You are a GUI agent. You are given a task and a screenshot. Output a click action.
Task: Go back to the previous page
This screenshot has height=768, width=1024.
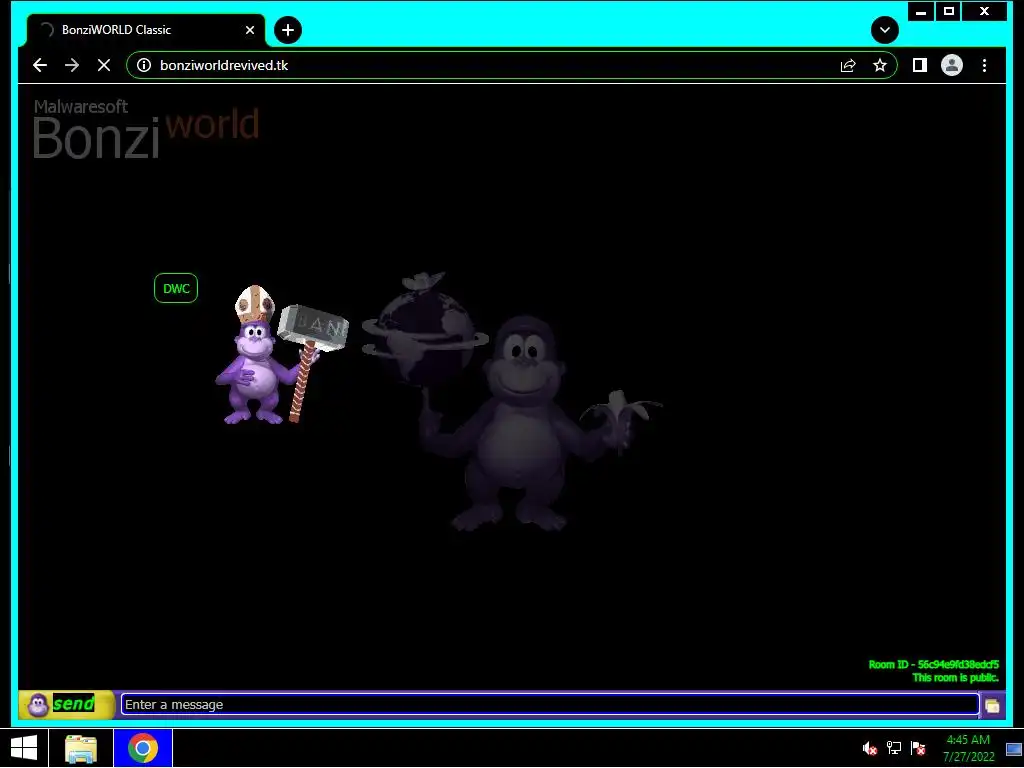coord(40,65)
